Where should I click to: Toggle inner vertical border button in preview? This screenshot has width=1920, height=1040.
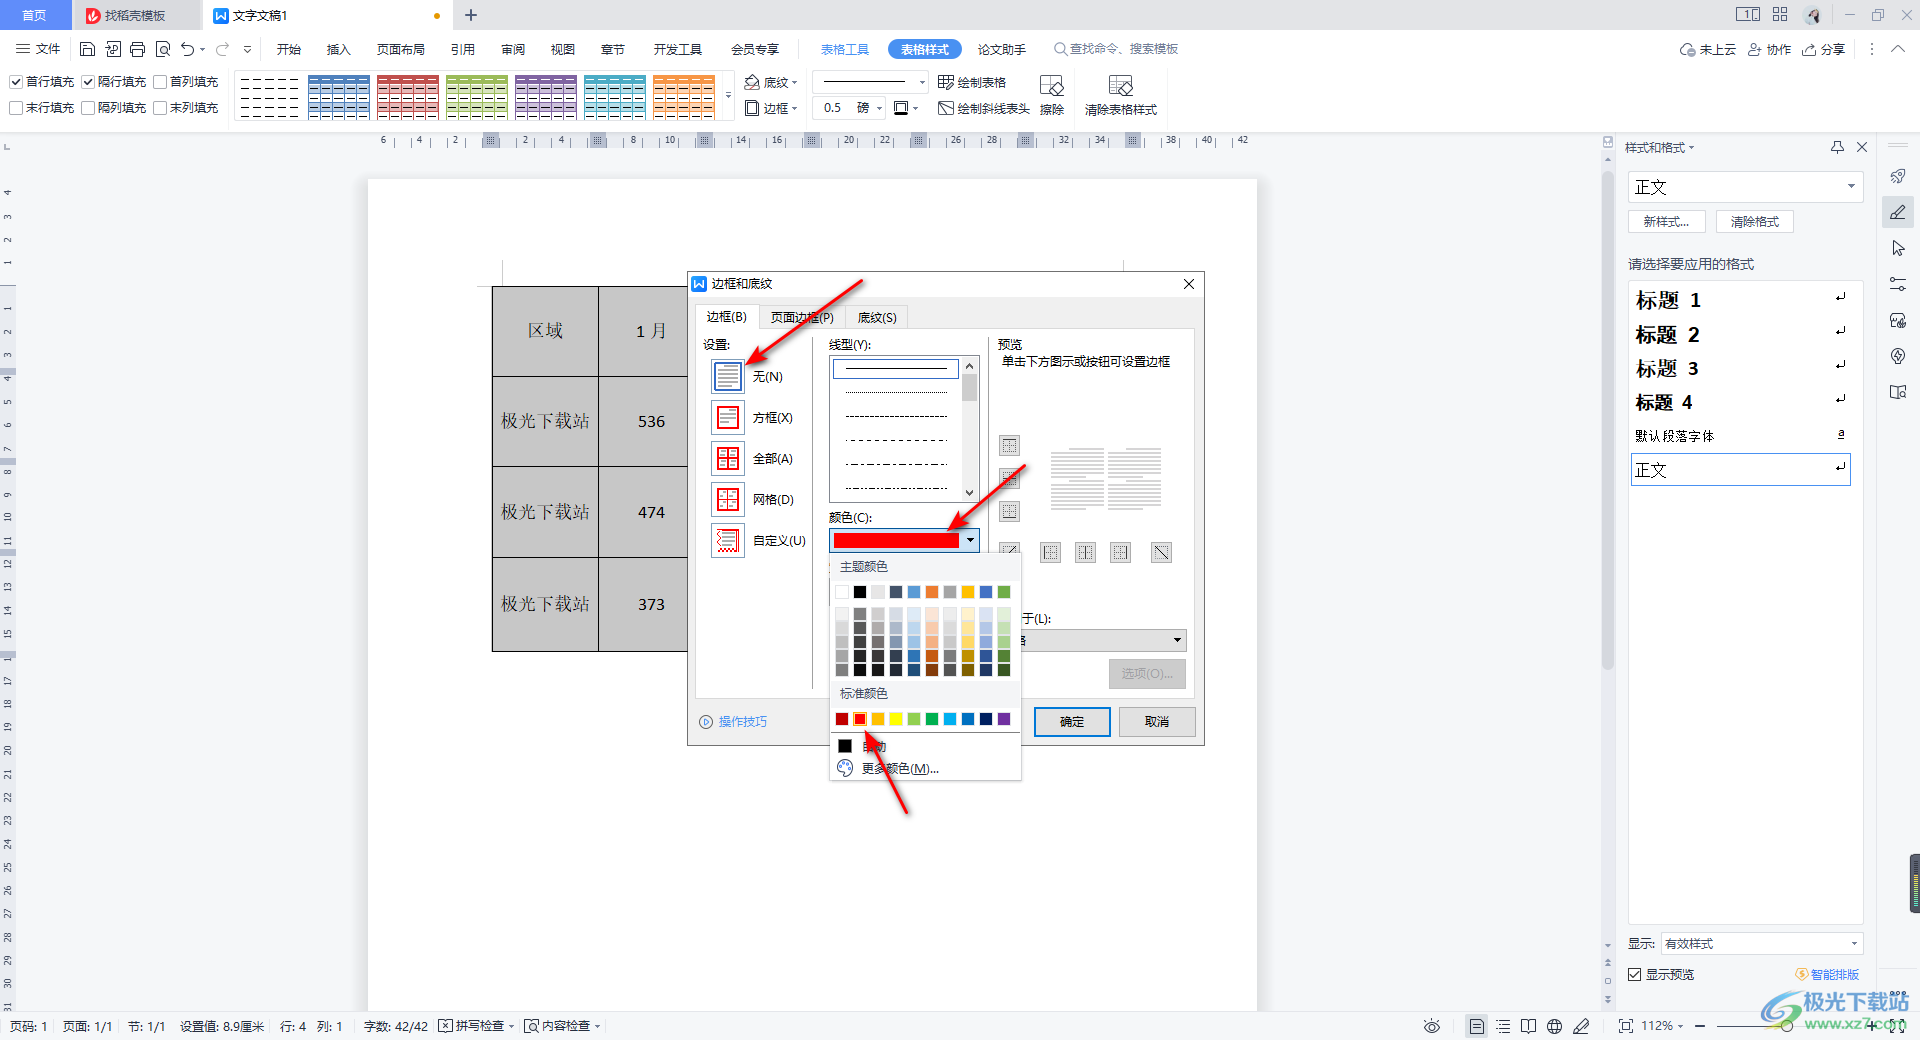pyautogui.click(x=1085, y=552)
